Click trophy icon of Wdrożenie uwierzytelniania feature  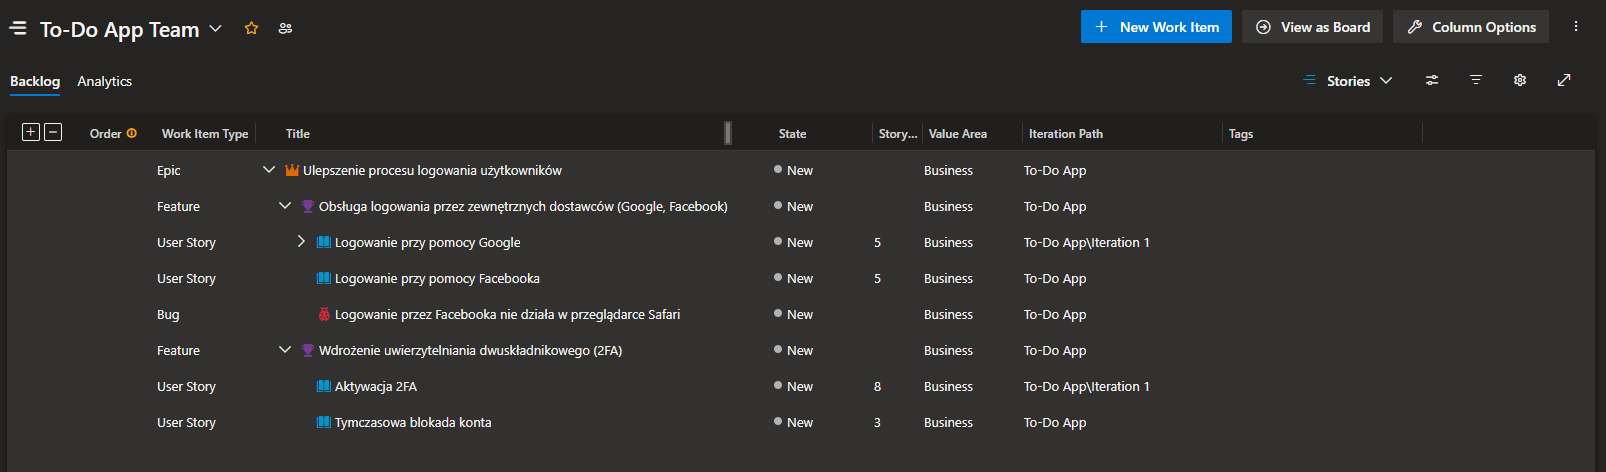308,350
